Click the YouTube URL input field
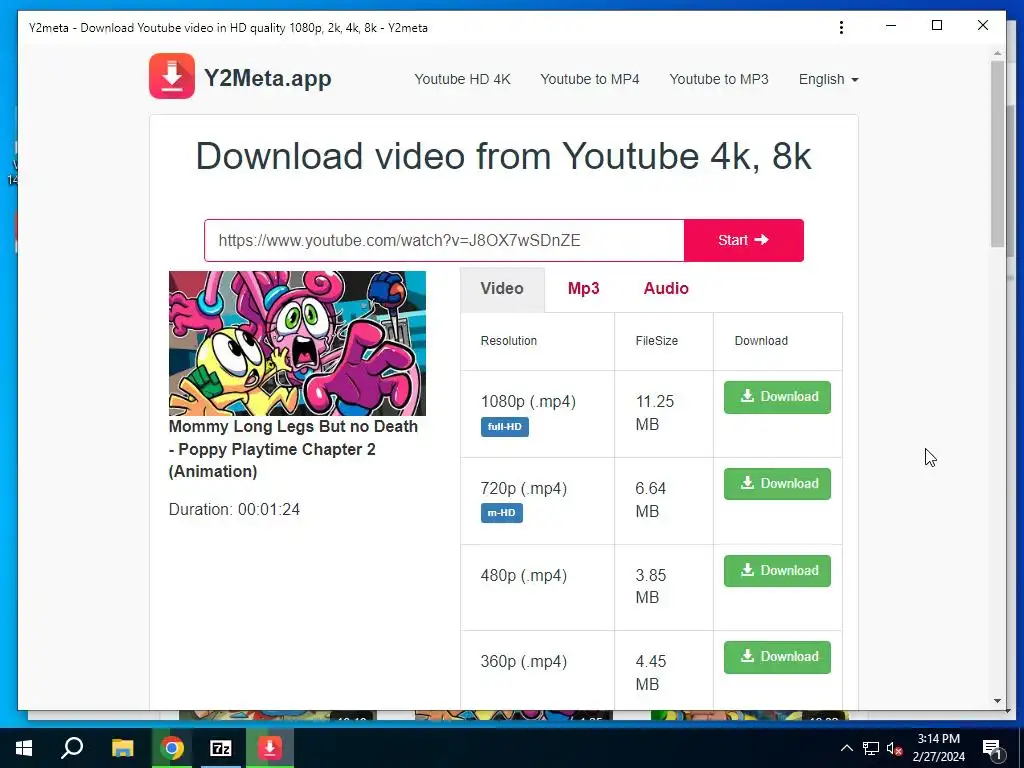 tap(444, 240)
